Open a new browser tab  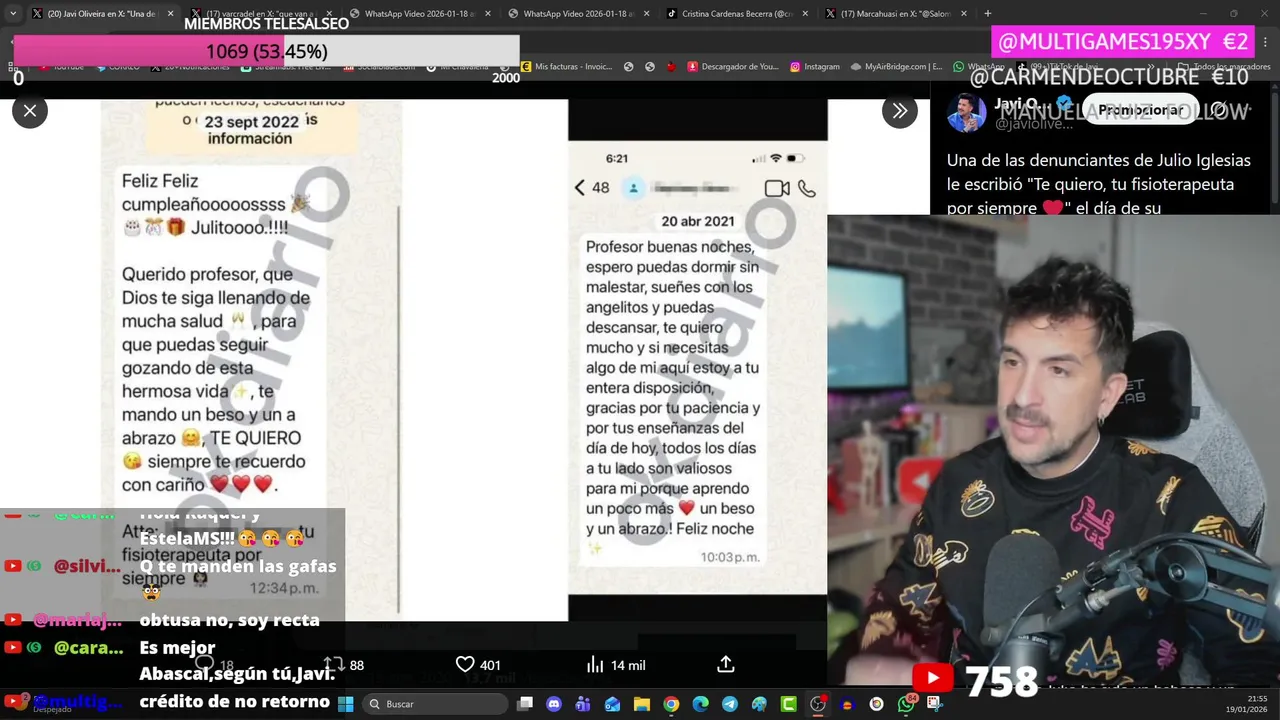point(988,13)
